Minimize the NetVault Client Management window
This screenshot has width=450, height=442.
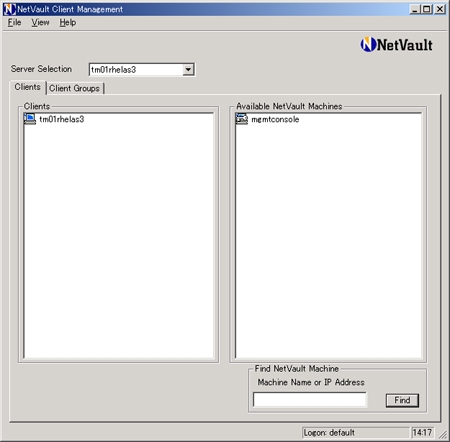point(415,9)
